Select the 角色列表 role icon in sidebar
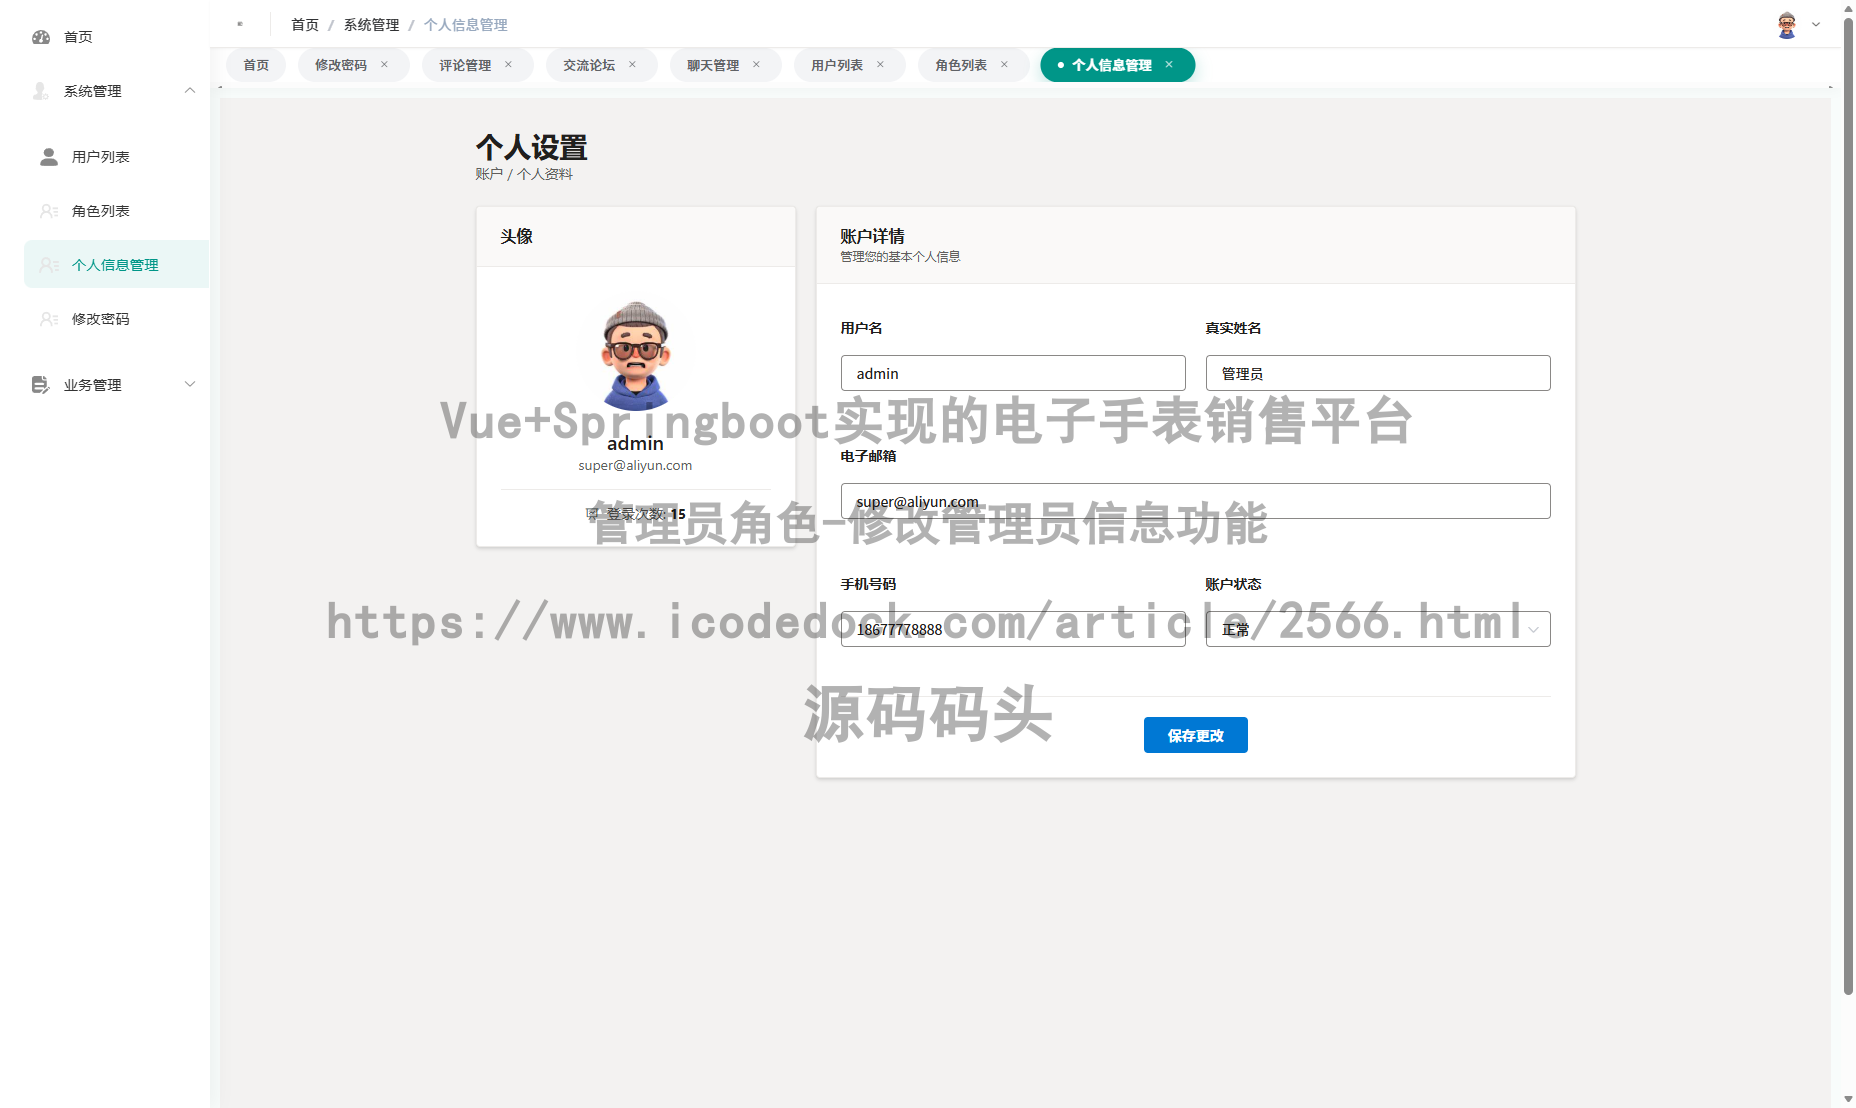The width and height of the screenshot is (1856, 1108). (x=47, y=211)
